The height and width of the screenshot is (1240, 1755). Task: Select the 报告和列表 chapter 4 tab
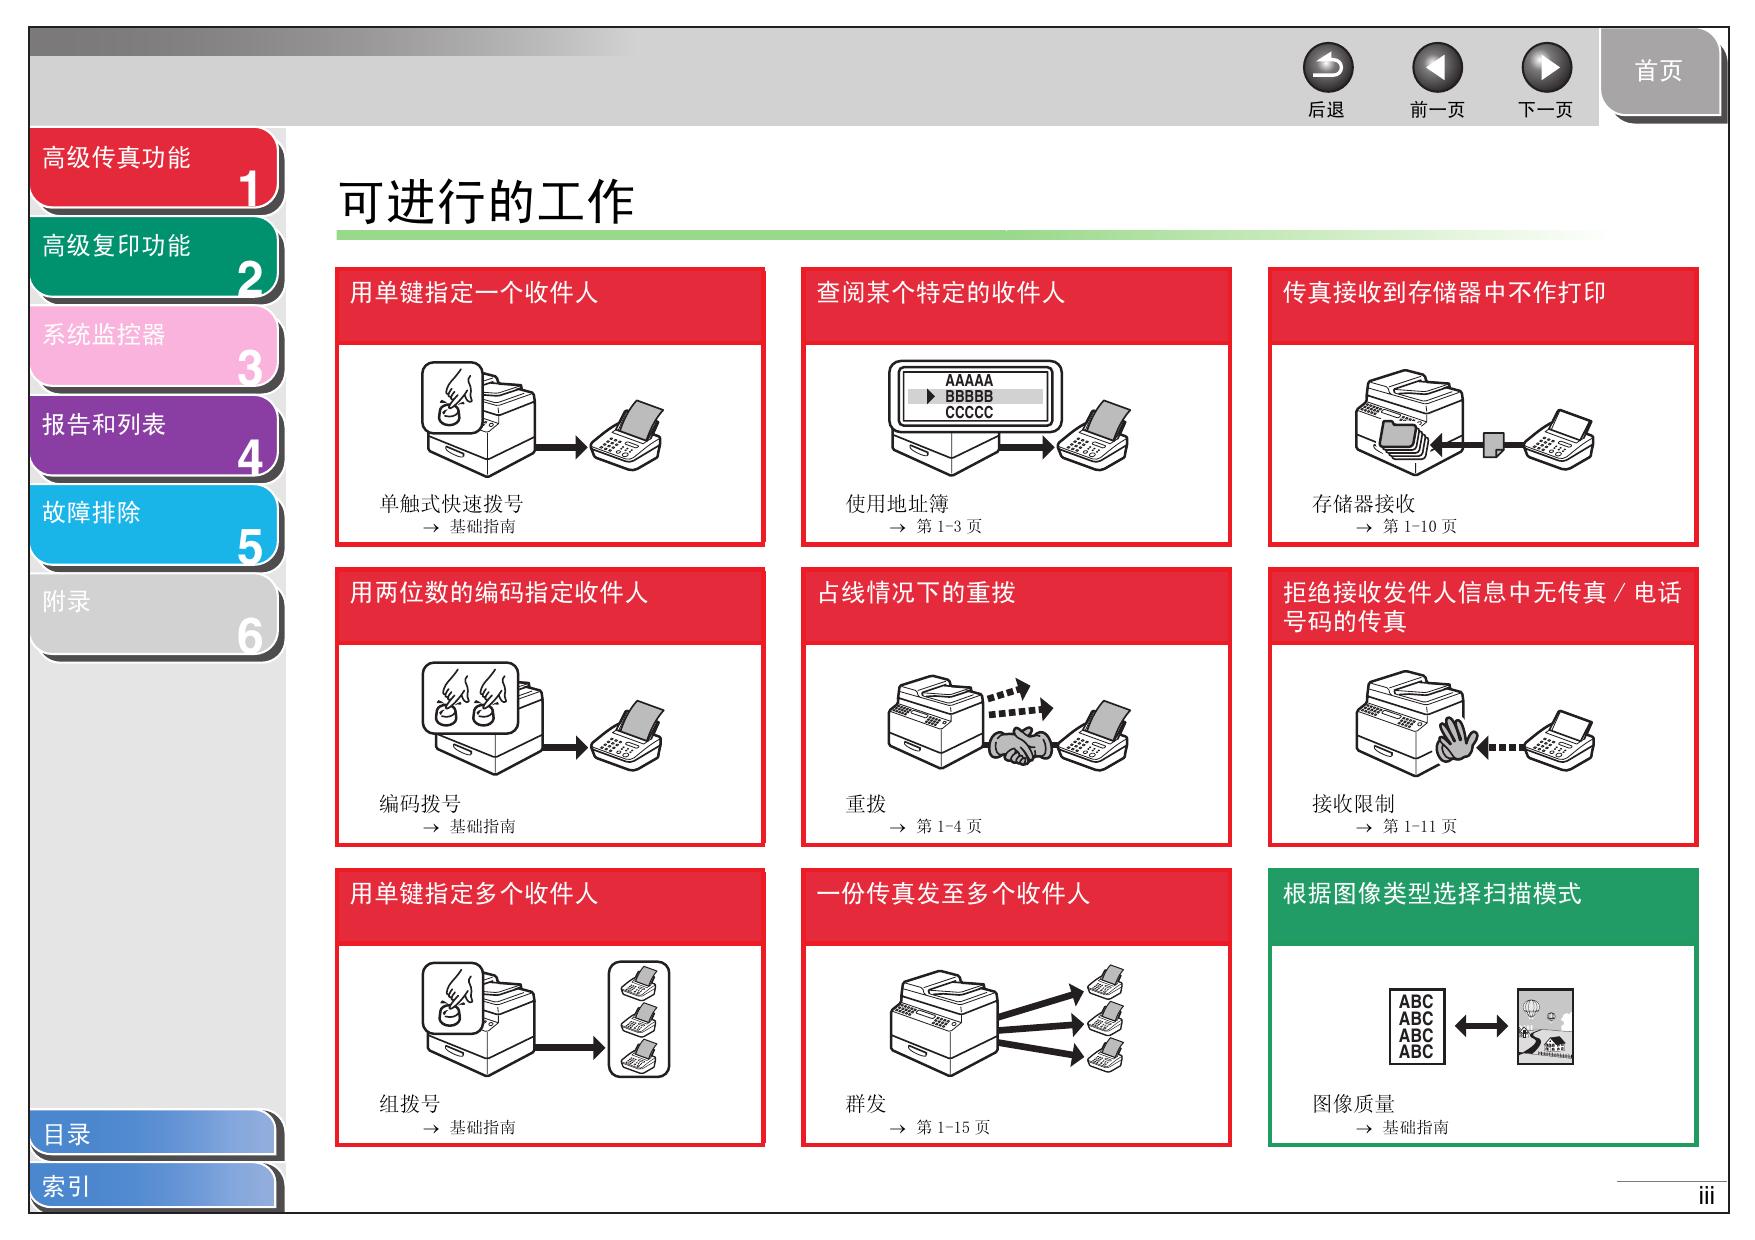pyautogui.click(x=153, y=435)
